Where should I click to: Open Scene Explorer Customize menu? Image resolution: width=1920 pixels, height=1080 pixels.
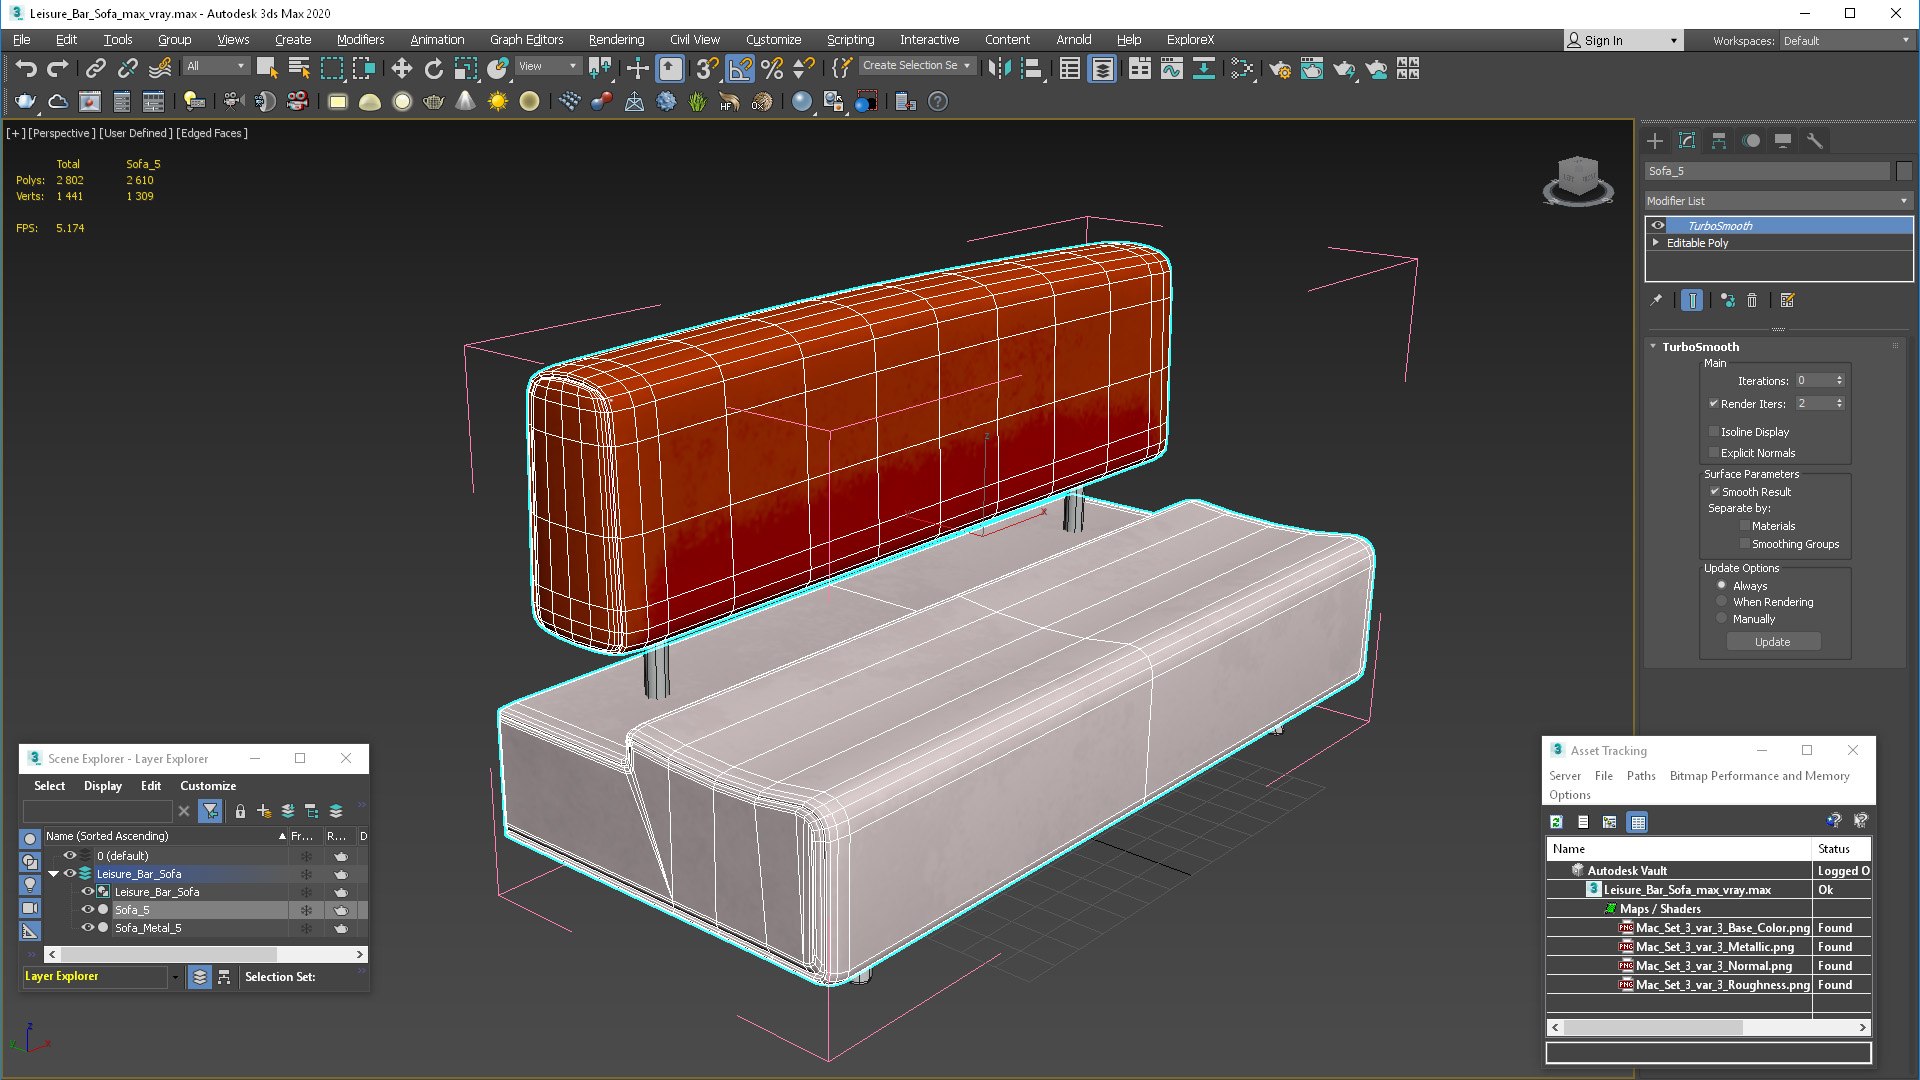click(208, 786)
